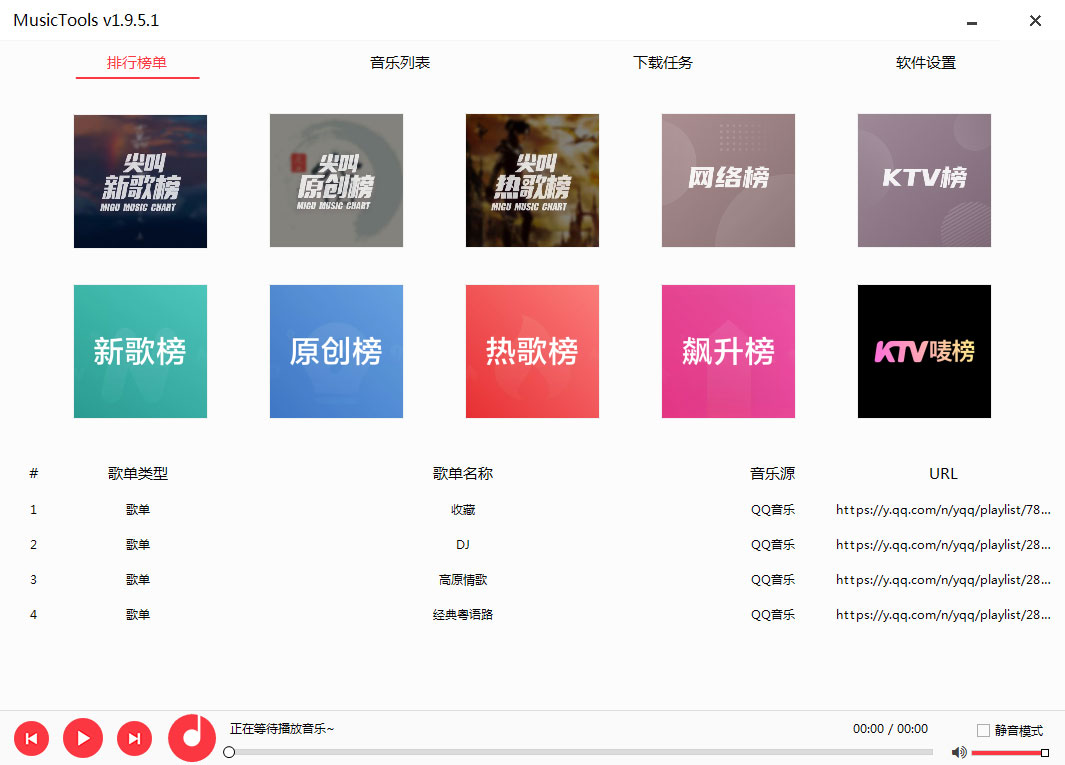Open the pink 飙升榜 tile
The image size is (1065, 765).
click(728, 351)
